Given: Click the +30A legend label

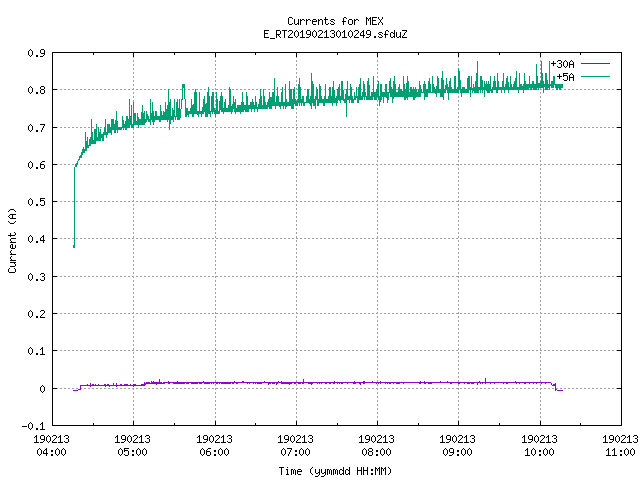Looking at the screenshot, I should click(562, 64).
